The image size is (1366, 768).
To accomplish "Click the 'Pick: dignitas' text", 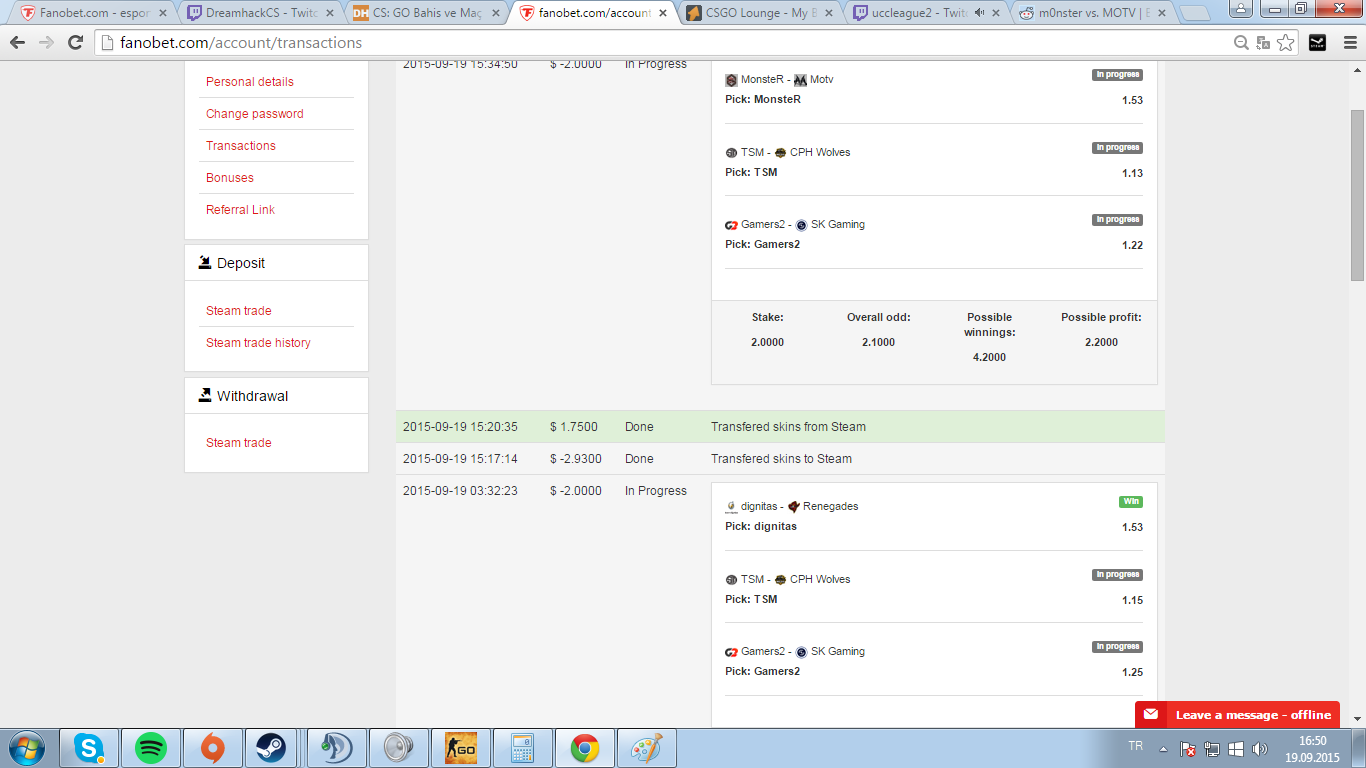I will coord(761,527).
